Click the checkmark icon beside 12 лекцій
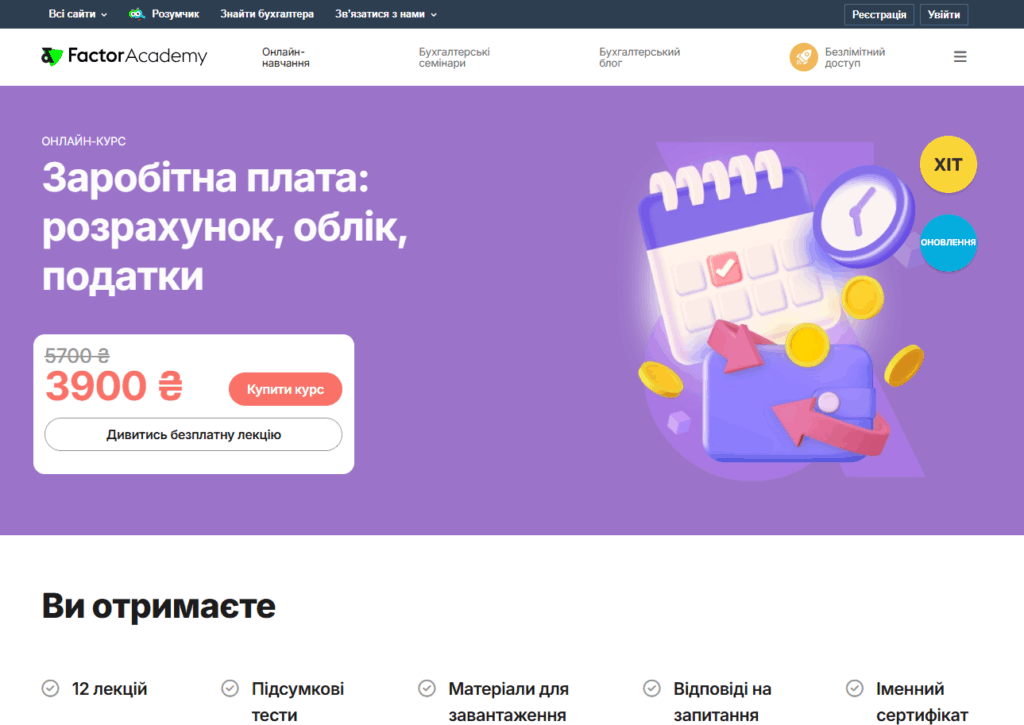This screenshot has height=725, width=1024. pyautogui.click(x=50, y=688)
